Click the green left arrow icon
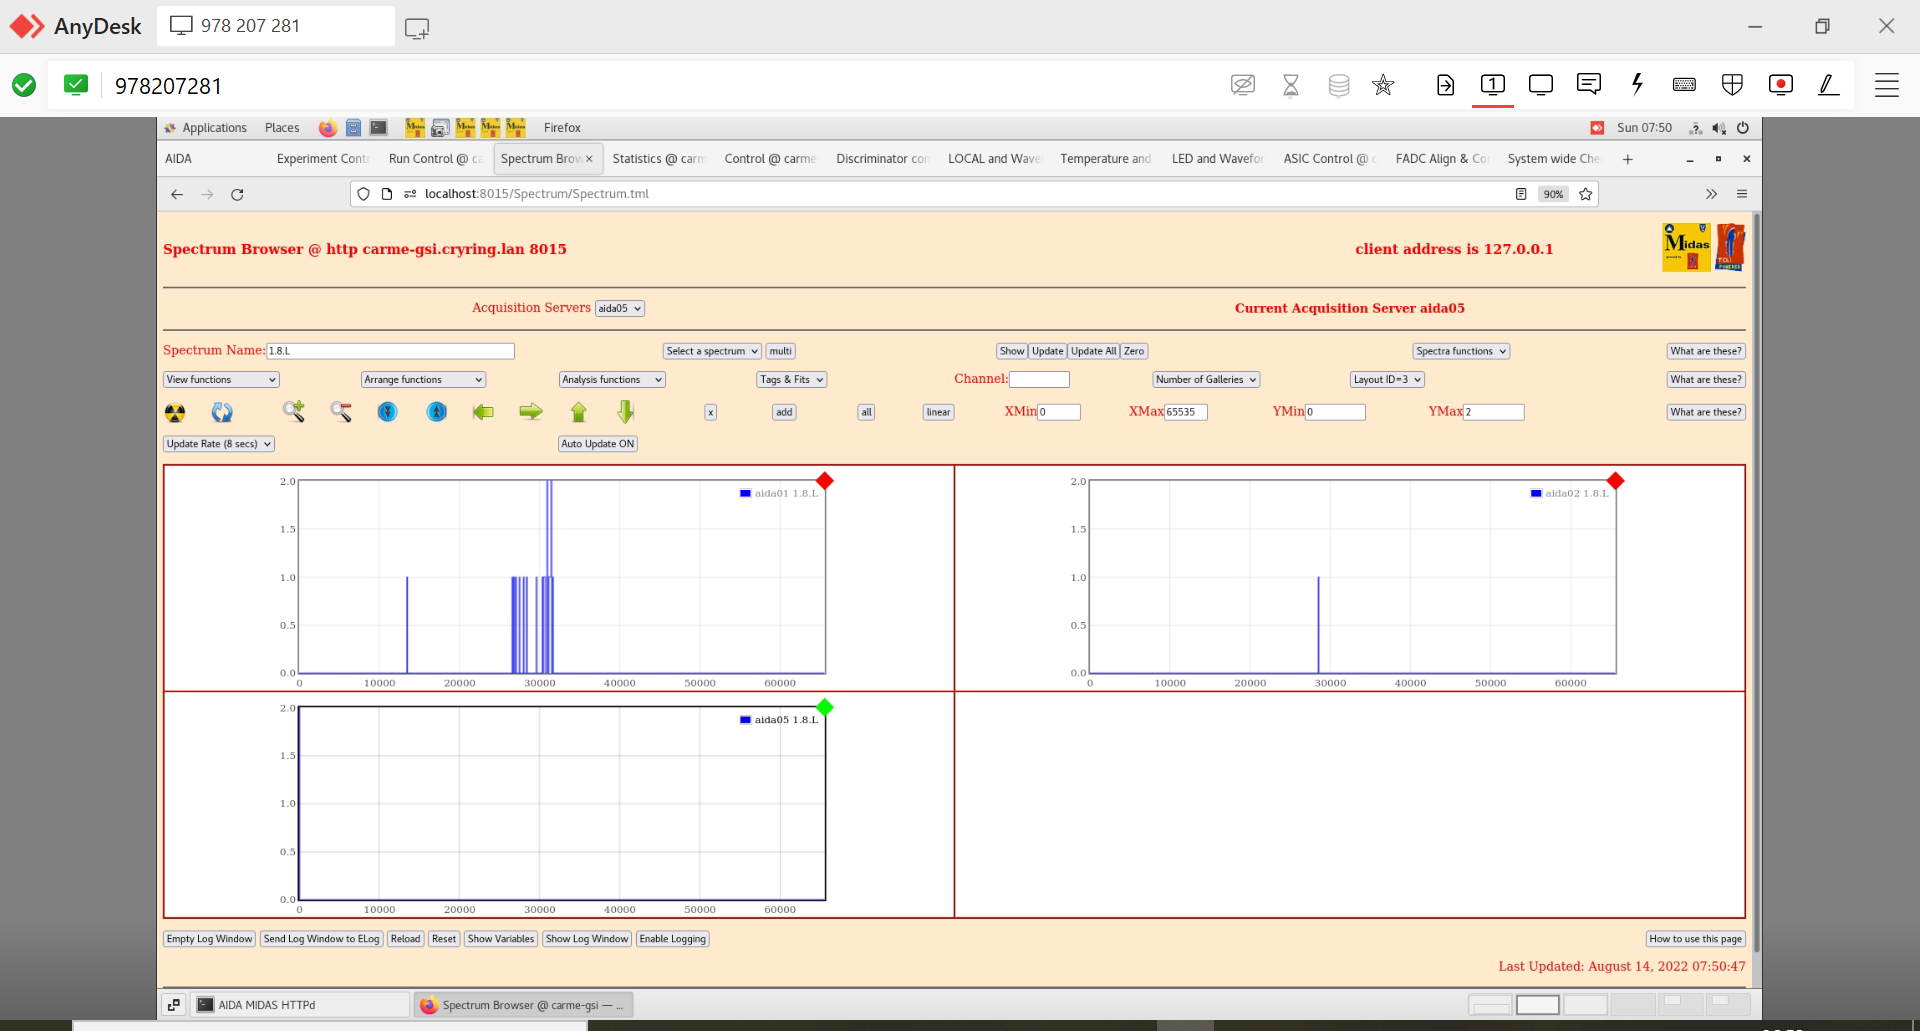Viewport: 1920px width, 1031px height. [x=483, y=412]
